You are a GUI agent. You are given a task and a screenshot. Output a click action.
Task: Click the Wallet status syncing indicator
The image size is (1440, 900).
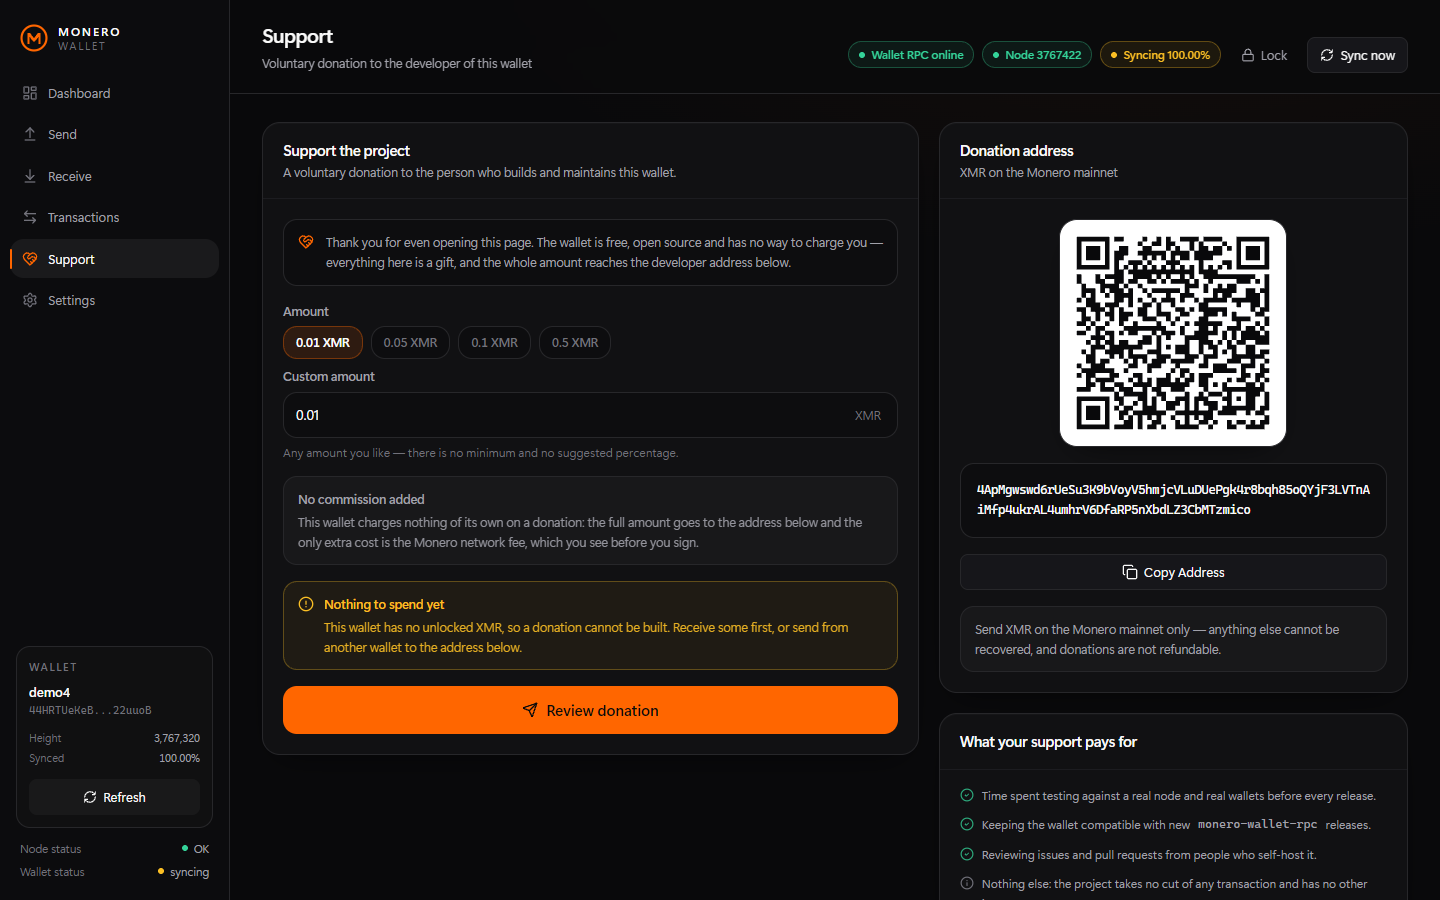(x=184, y=872)
